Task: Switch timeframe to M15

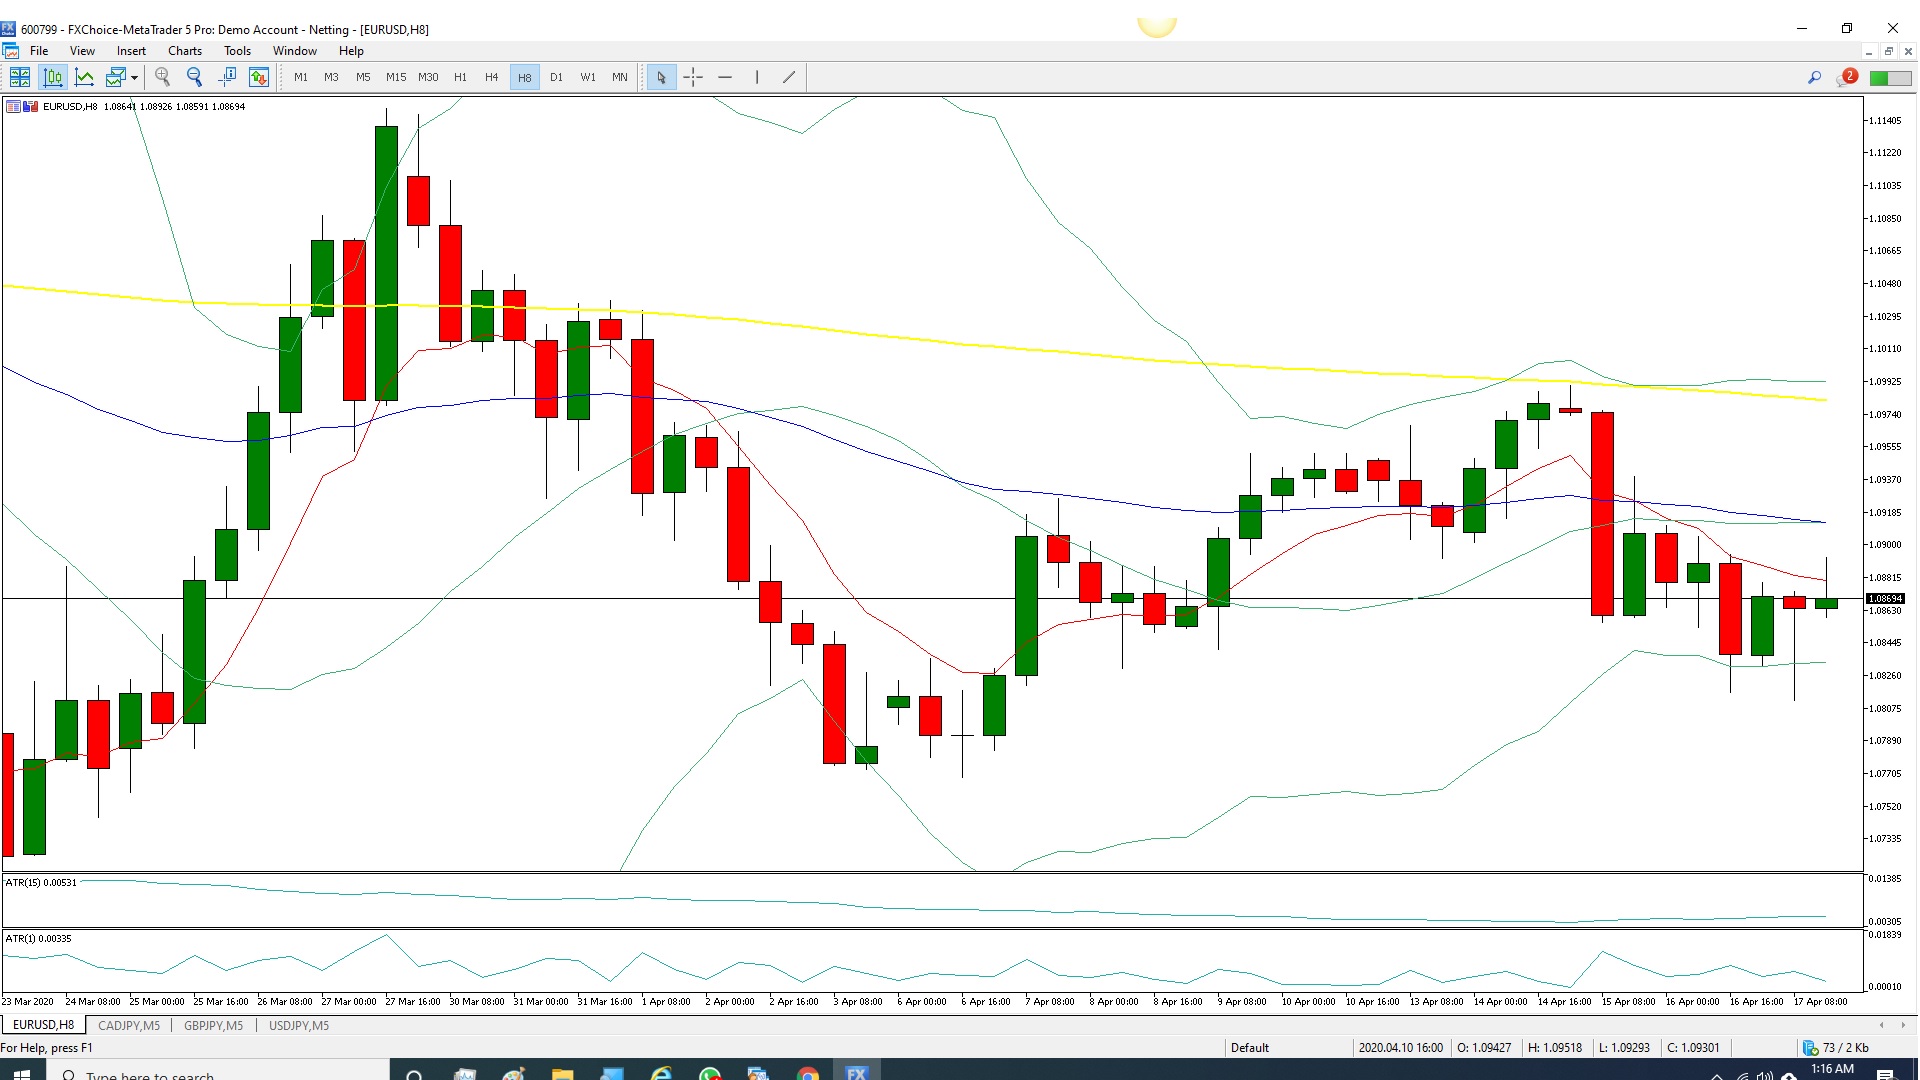Action: point(396,77)
